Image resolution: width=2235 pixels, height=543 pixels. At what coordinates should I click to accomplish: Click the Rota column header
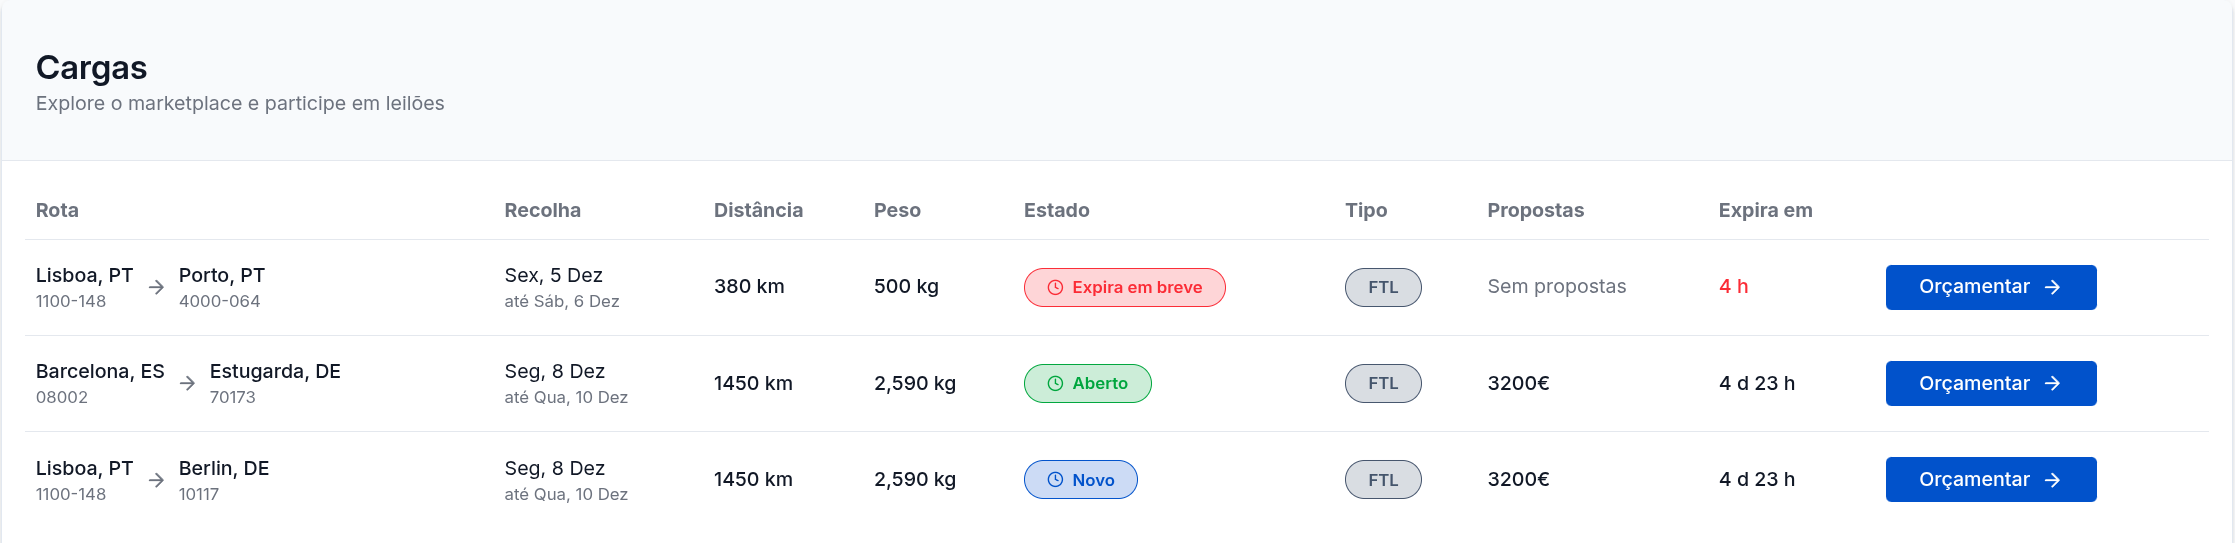57,210
